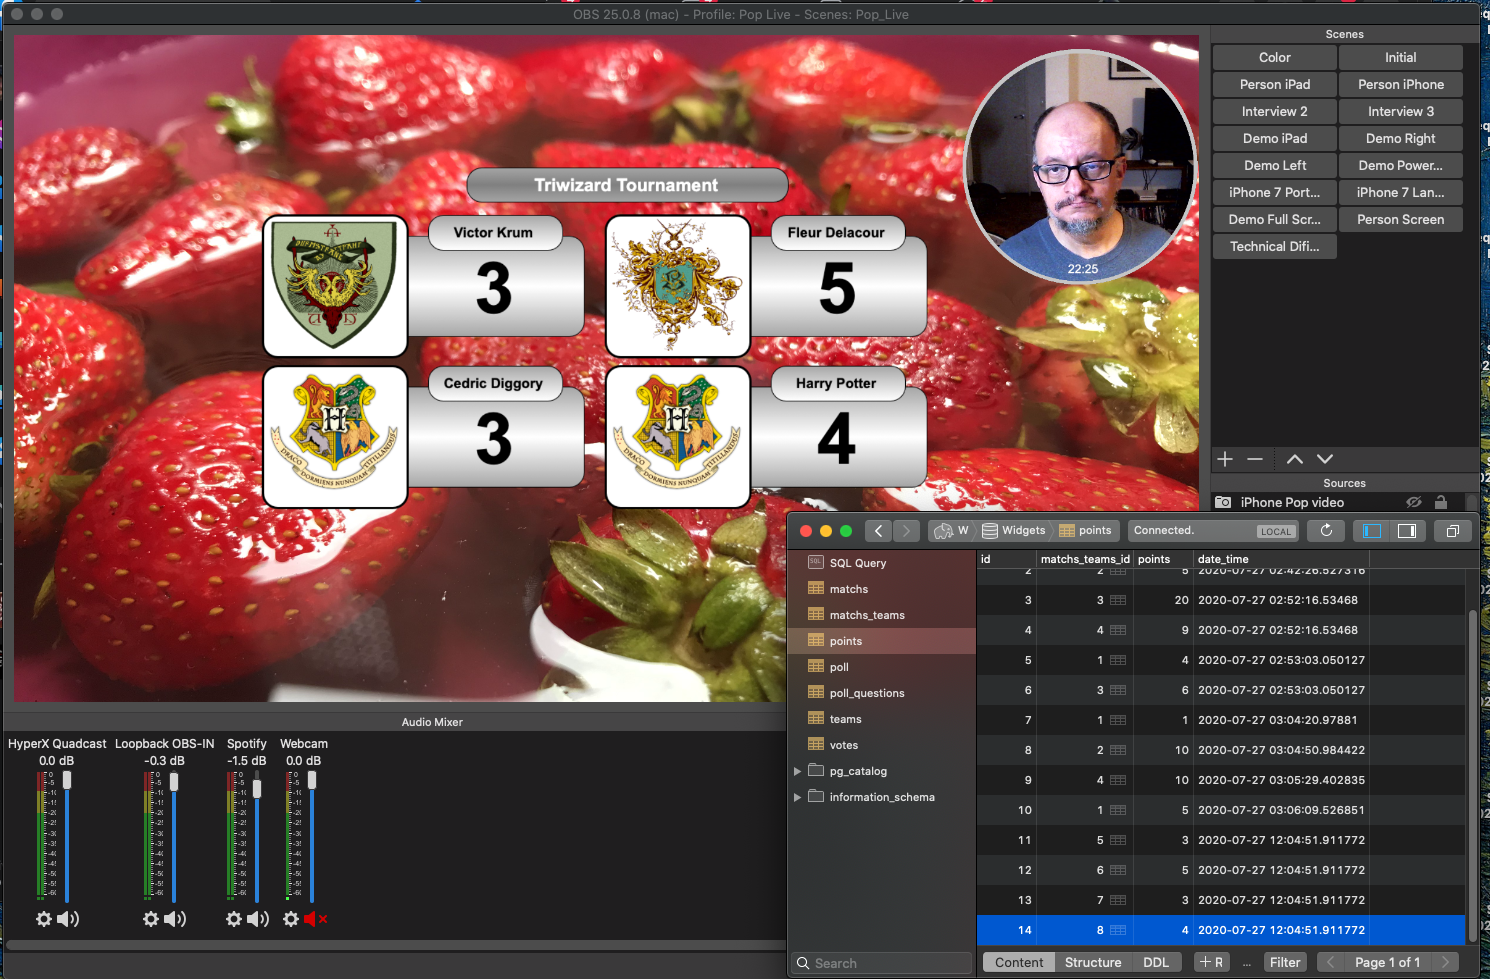Mute the HyperX Quadcast audio source
Screen dimensions: 1490x979
68,919
